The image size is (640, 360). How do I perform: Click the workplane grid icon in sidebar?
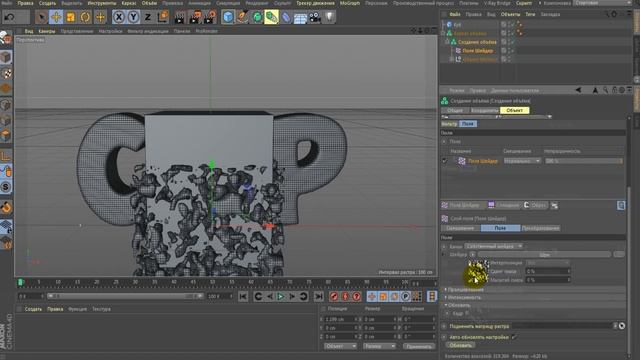tap(6, 227)
